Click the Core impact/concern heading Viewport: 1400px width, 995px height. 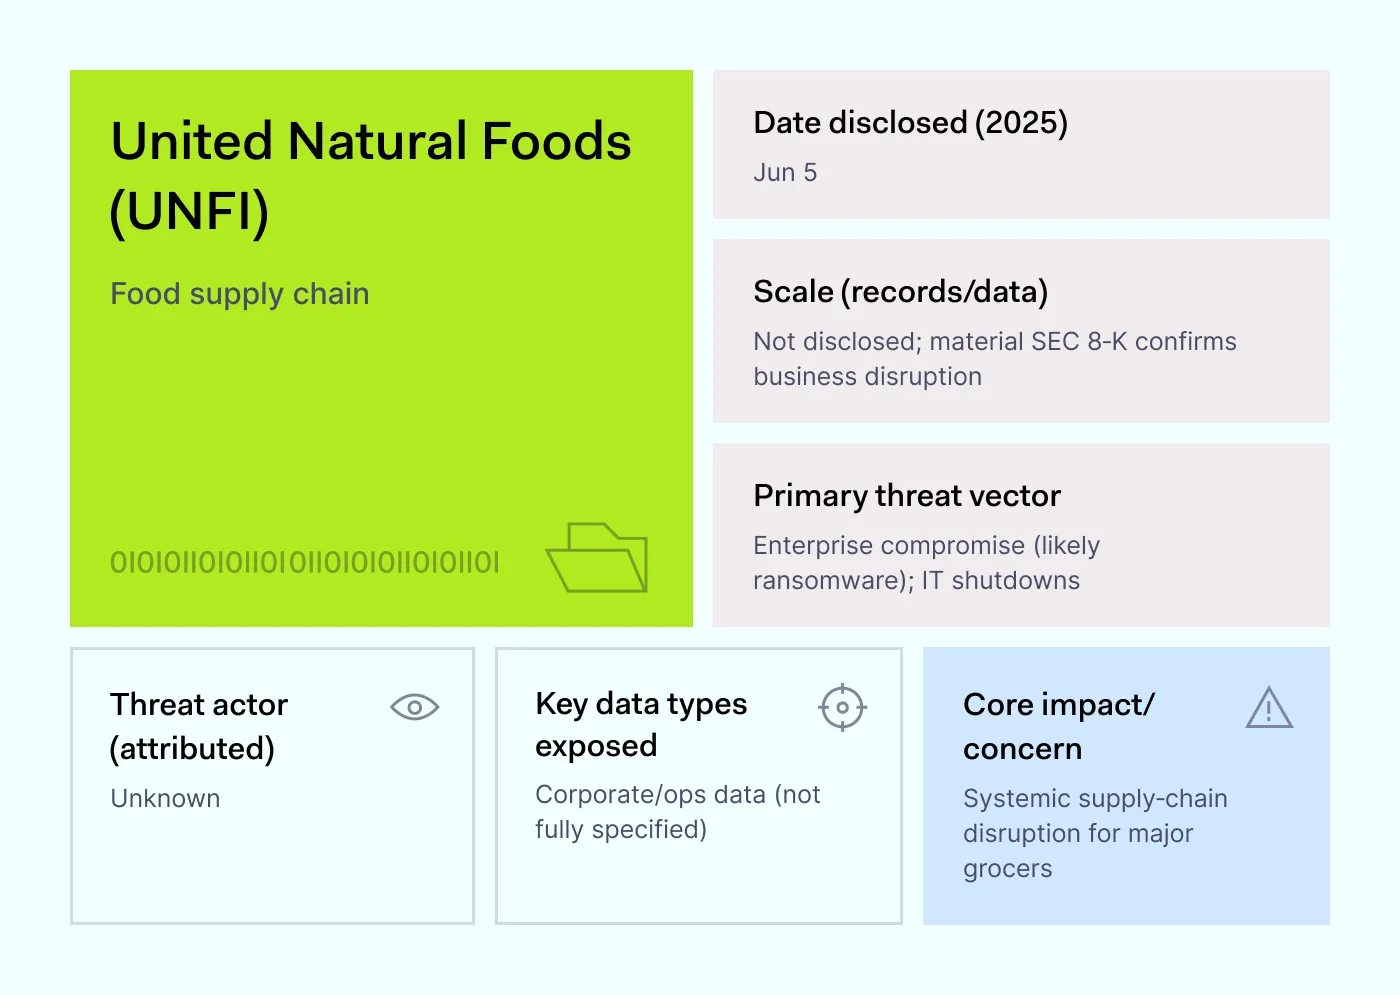(x=1058, y=726)
